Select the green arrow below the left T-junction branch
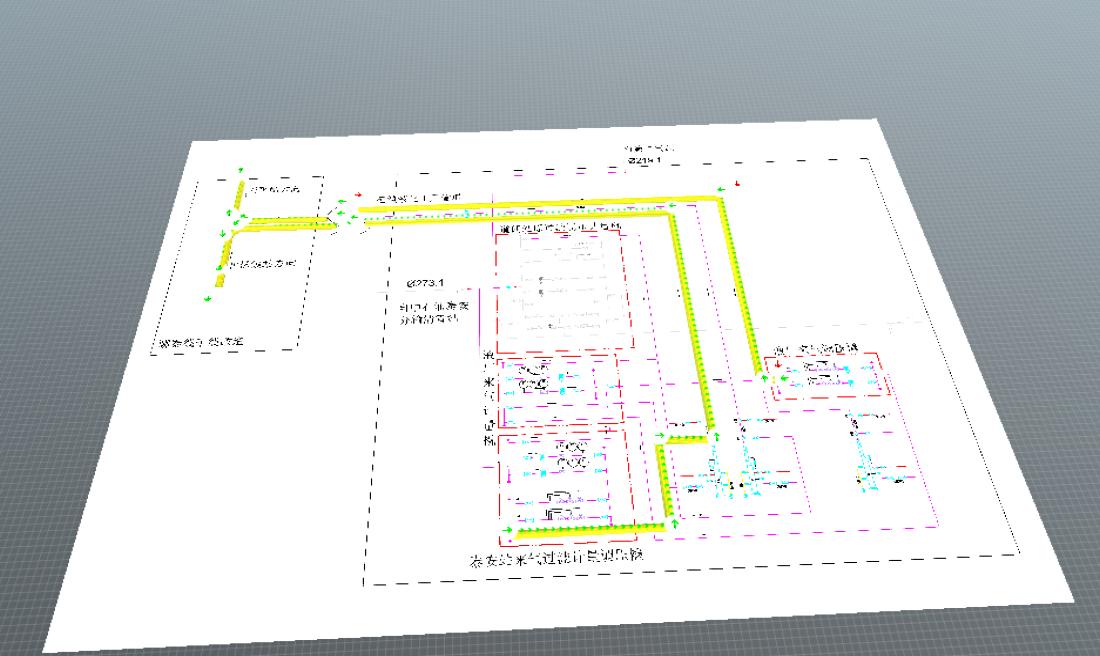This screenshot has width=1100, height=656. pyautogui.click(x=208, y=299)
